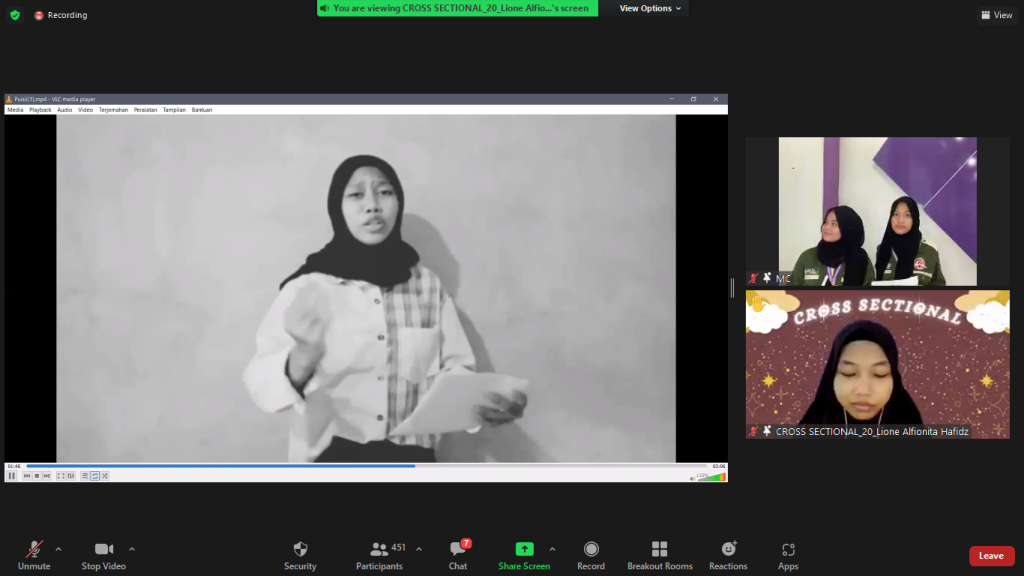Click the green Share Screen icon

coord(524,549)
